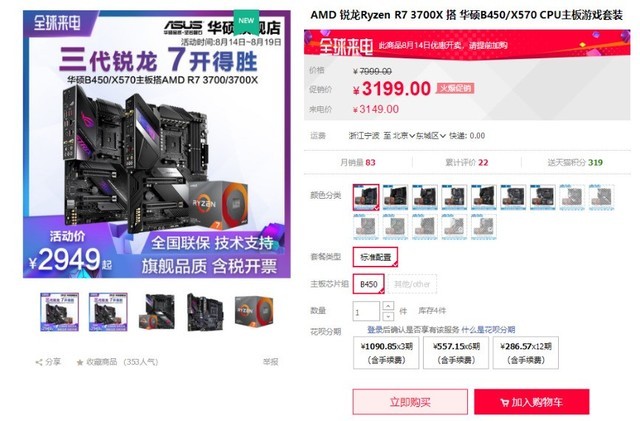Select the first color option thumbnail
The image size is (640, 421).
click(x=366, y=197)
